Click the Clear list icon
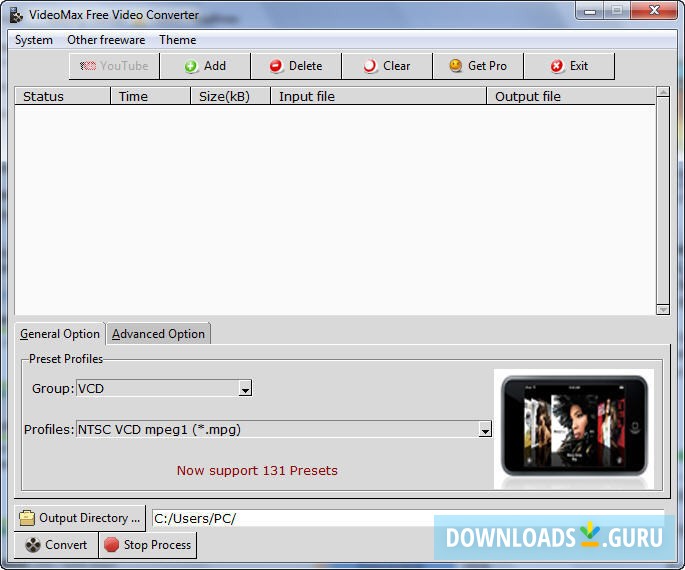The image size is (685, 570). pos(370,66)
